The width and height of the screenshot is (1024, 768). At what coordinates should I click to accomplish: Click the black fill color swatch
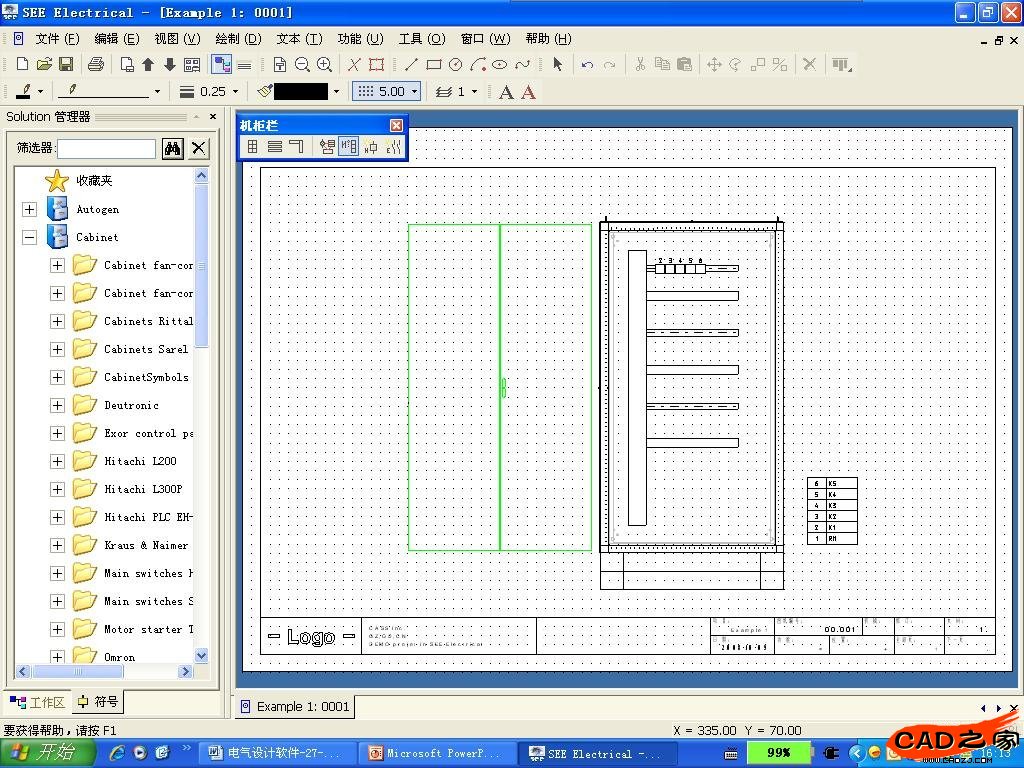(300, 91)
